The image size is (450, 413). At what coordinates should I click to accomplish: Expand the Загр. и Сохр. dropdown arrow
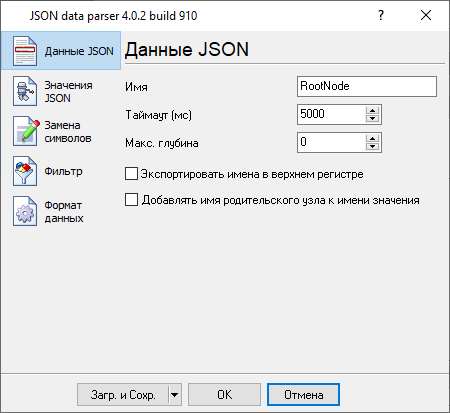pos(175,395)
